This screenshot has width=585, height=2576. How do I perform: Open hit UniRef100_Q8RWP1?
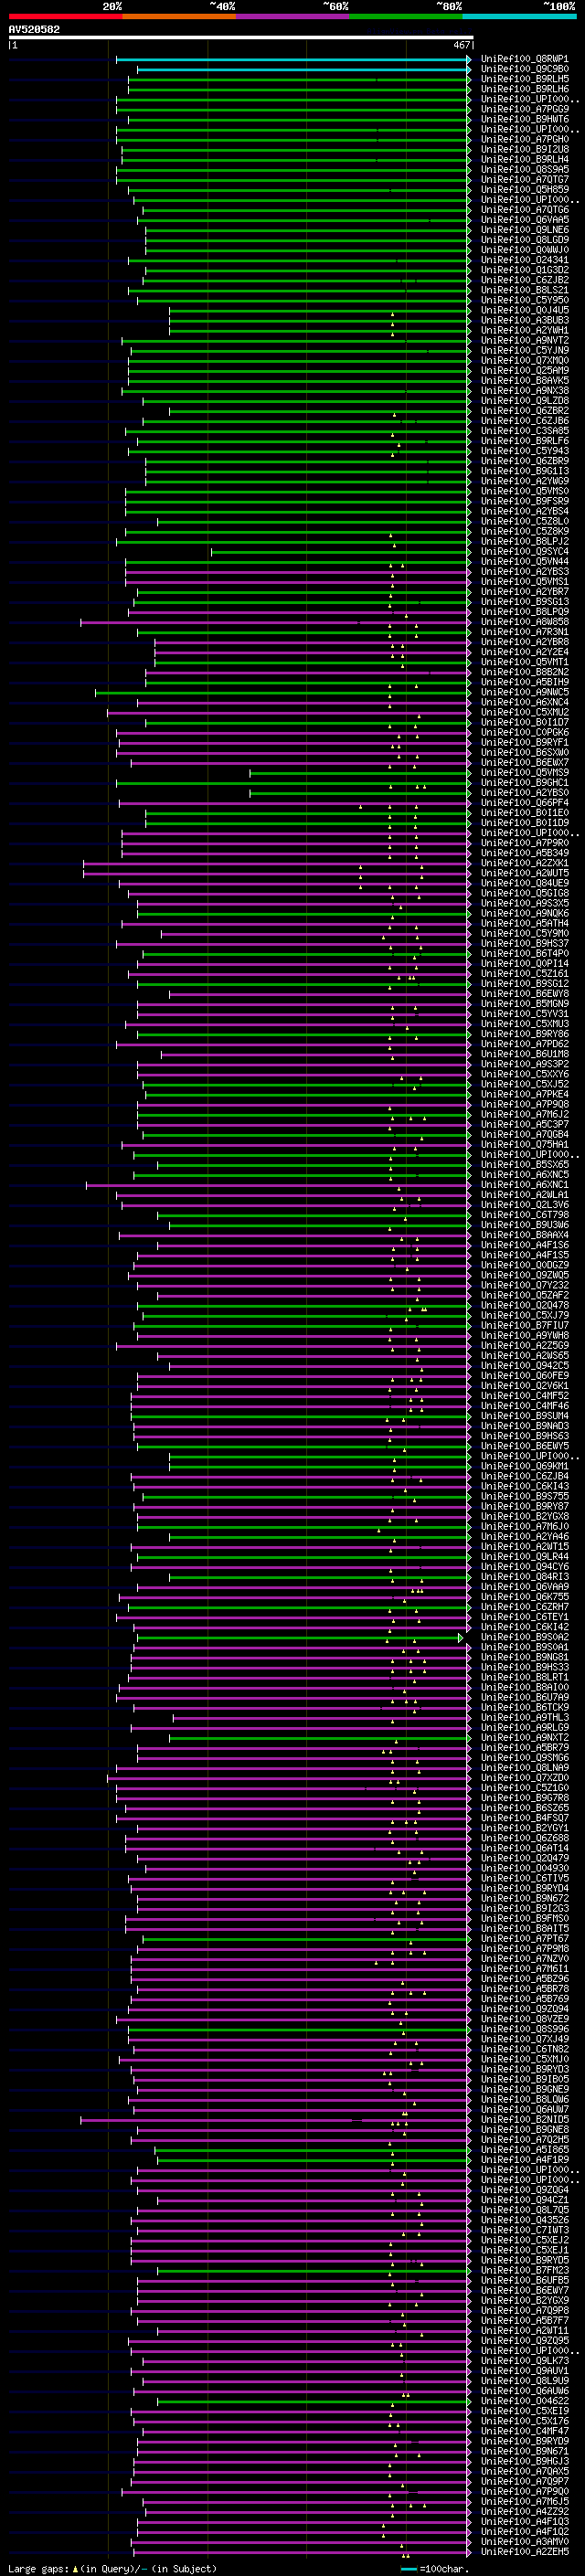524,59
